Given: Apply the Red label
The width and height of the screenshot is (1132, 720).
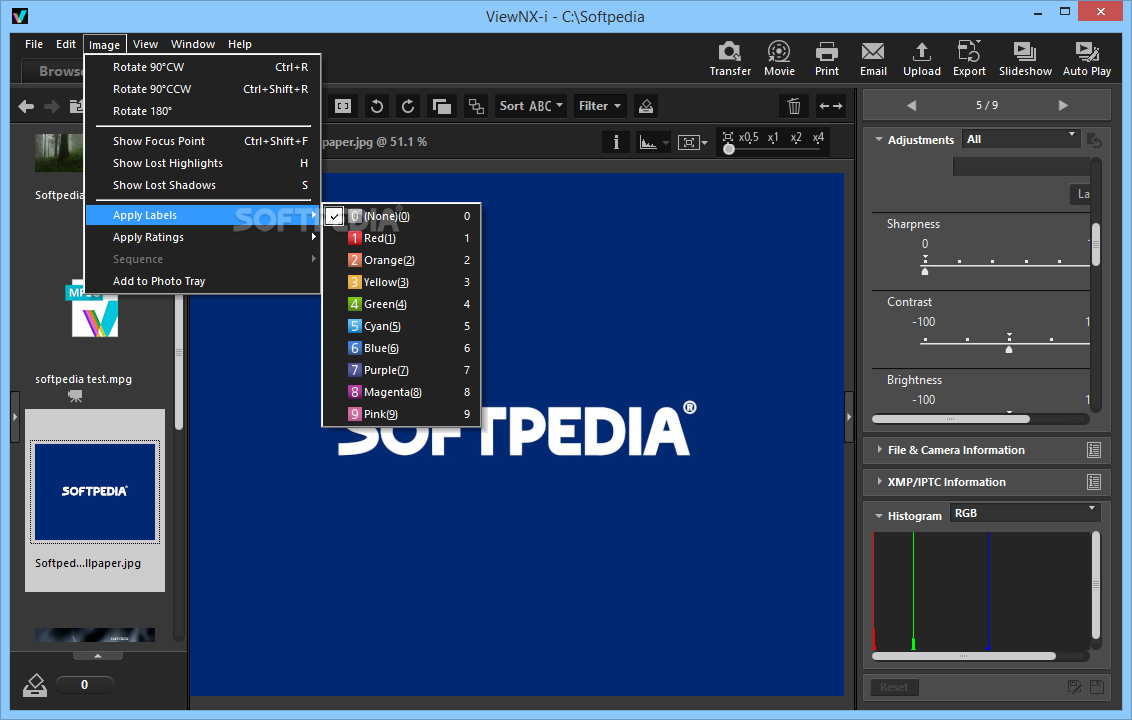Looking at the screenshot, I should coord(401,238).
